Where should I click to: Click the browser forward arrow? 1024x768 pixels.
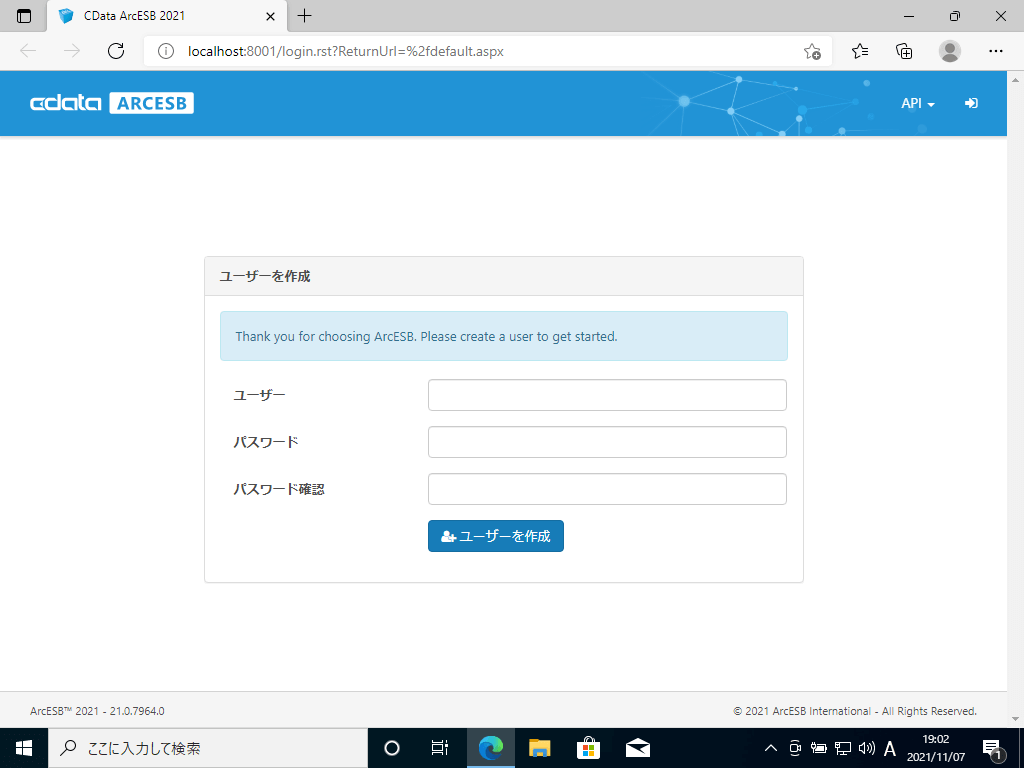[x=72, y=51]
